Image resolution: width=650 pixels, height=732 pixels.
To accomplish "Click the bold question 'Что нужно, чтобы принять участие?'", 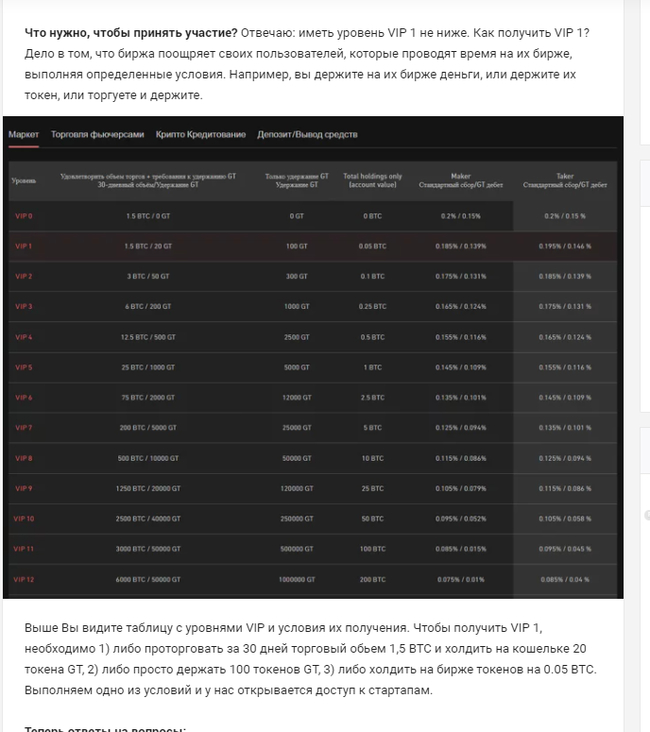I will pos(130,31).
